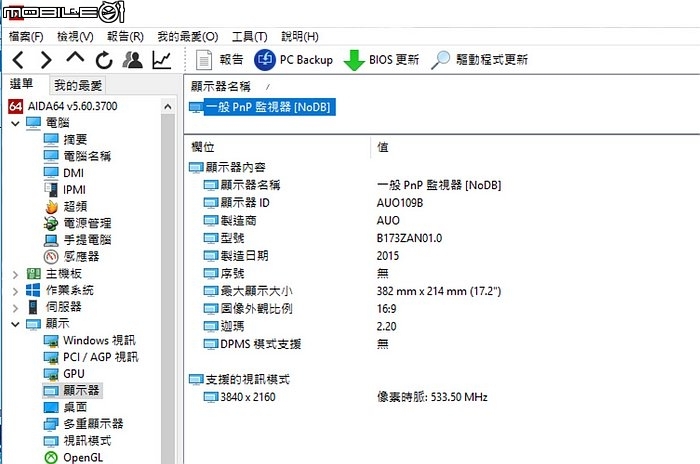
Task: Open the 報告(R) menu
Action: click(125, 37)
